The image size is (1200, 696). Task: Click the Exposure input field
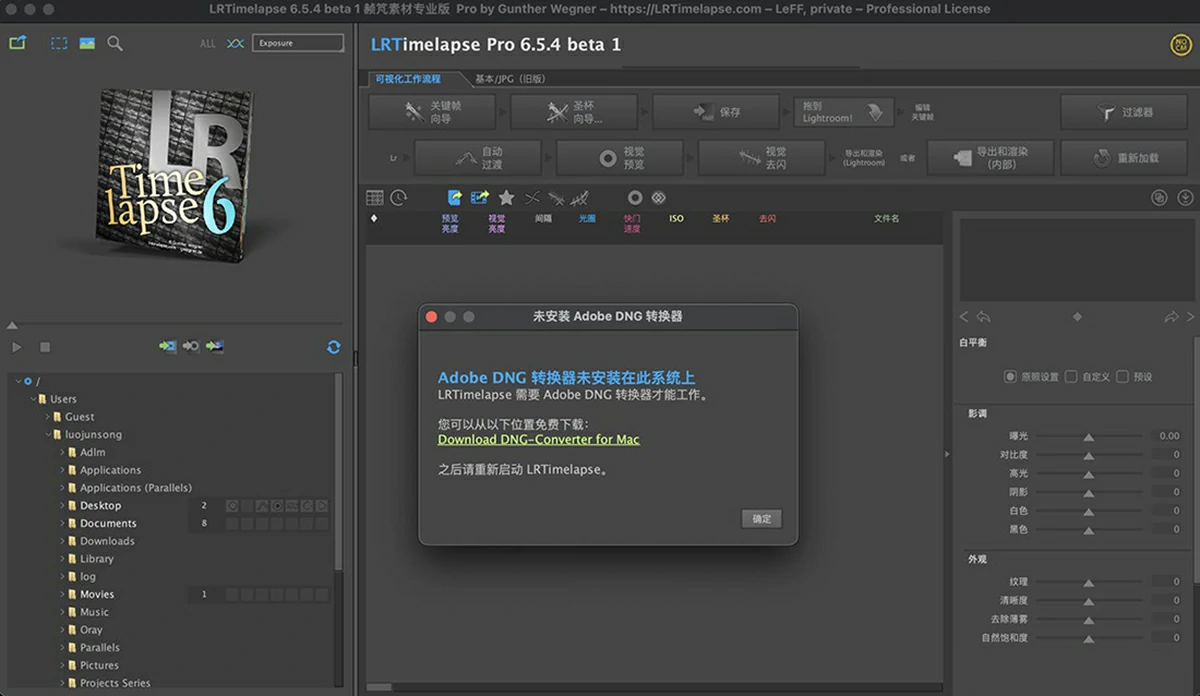pos(298,43)
